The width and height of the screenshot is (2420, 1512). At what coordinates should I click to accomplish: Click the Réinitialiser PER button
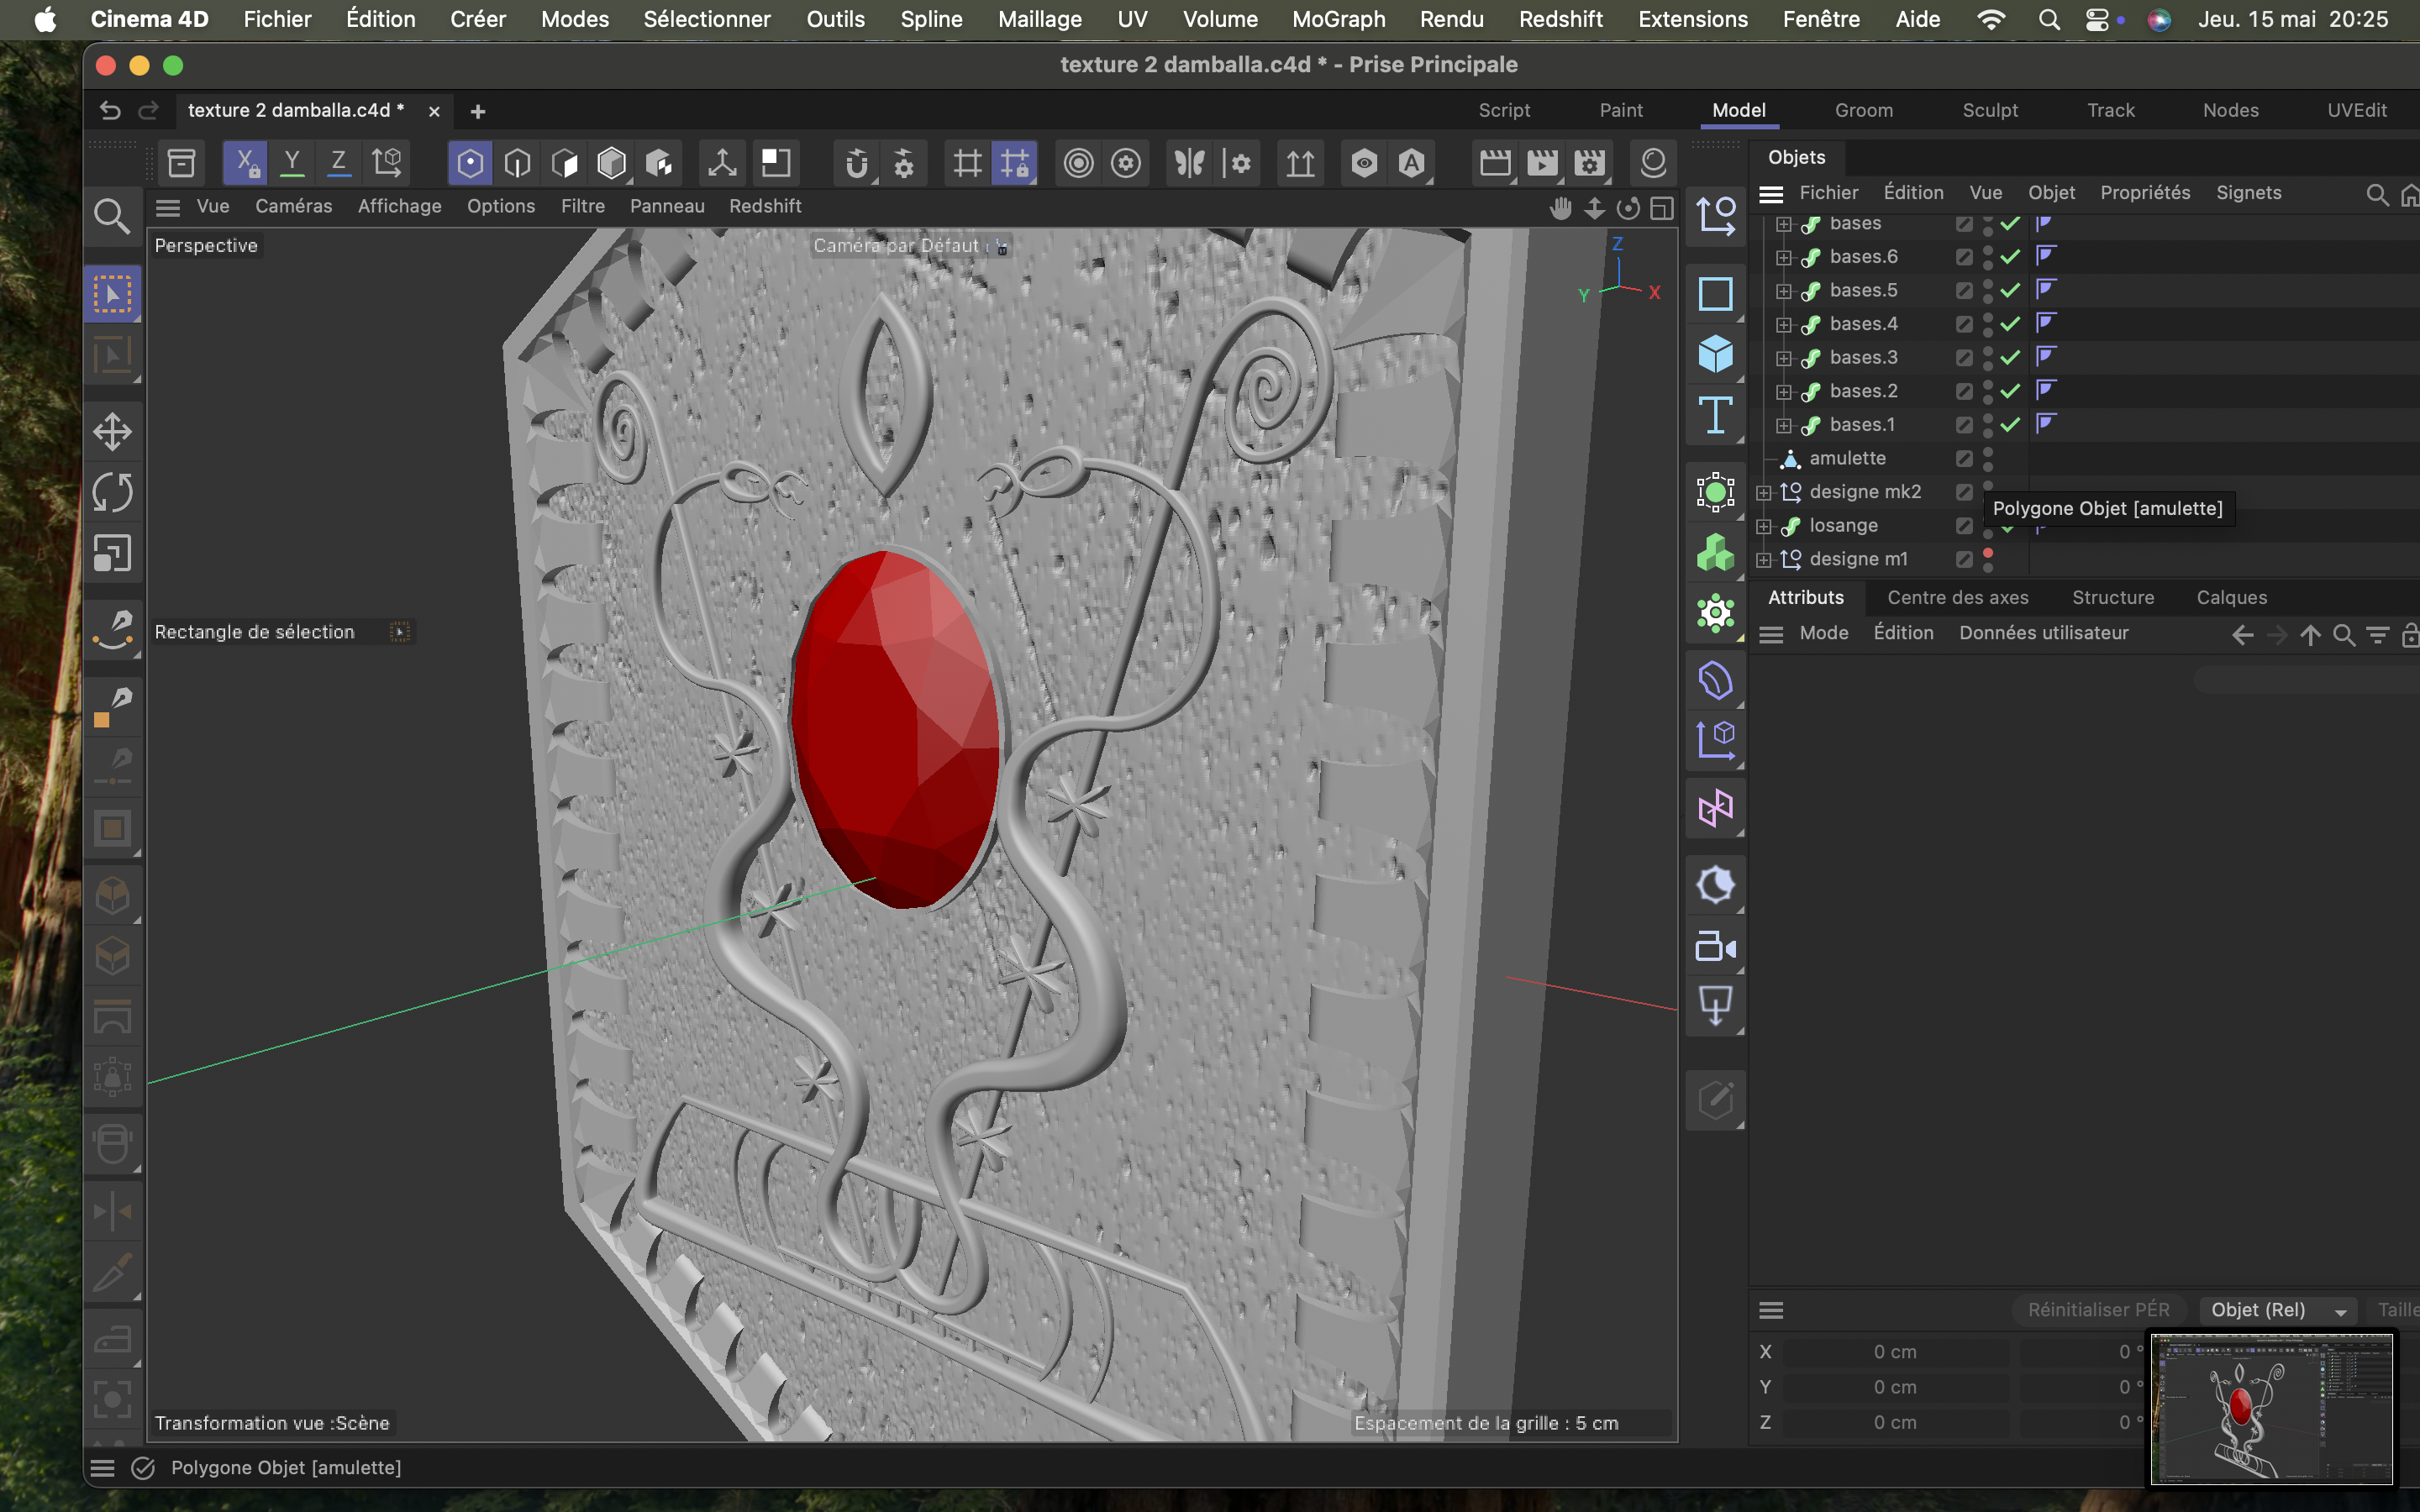pos(2098,1310)
